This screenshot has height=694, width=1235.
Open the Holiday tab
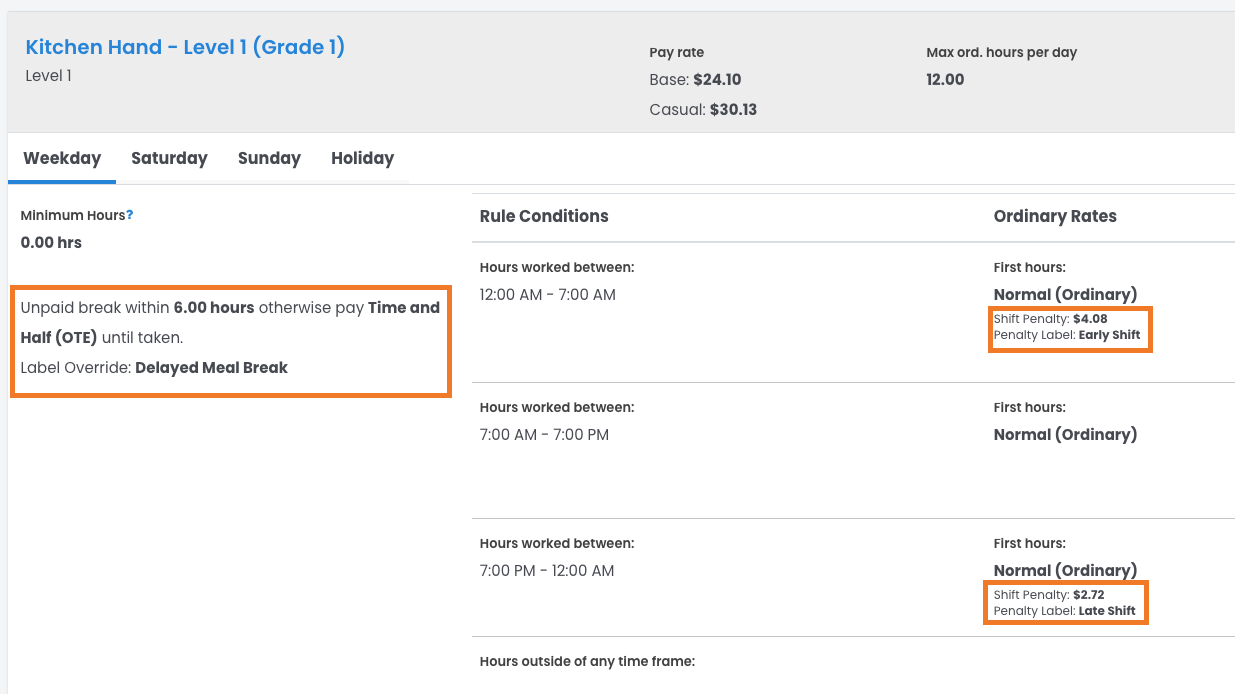[x=362, y=158]
